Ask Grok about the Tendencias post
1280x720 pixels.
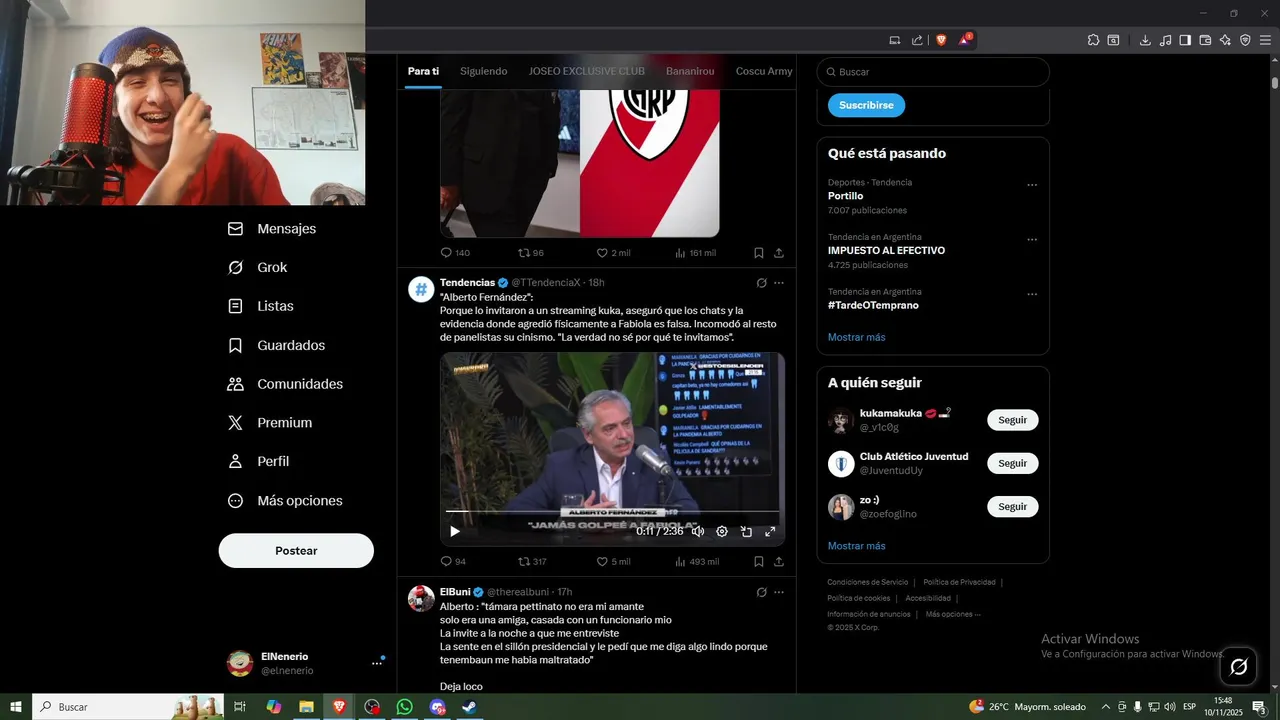coord(761,283)
